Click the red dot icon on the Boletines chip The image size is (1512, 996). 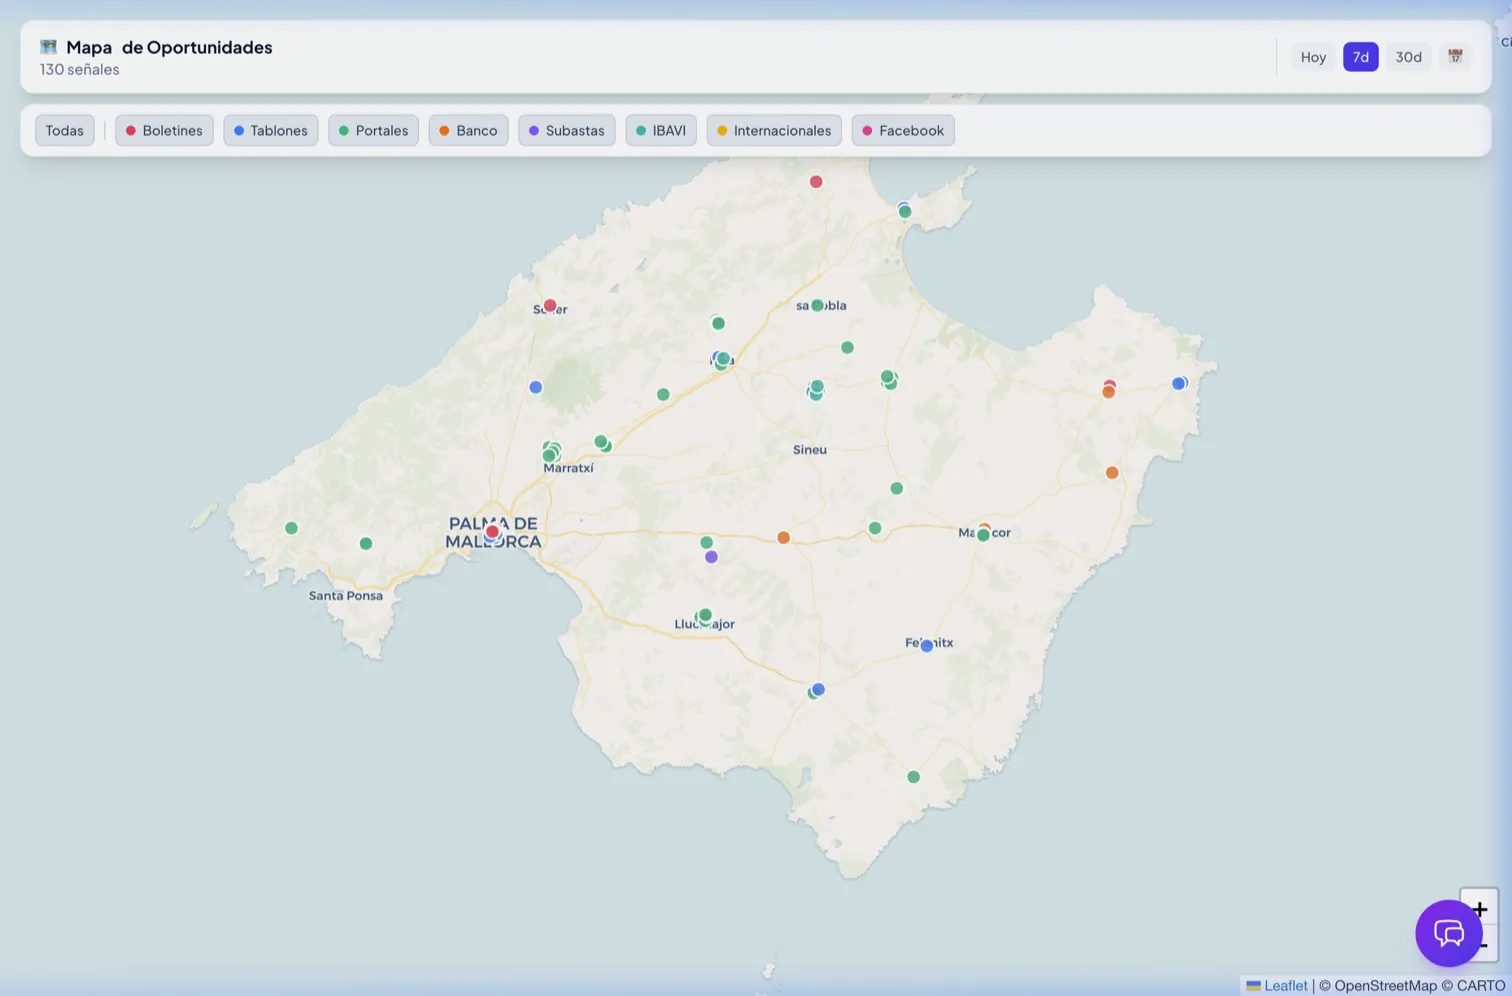coord(130,130)
